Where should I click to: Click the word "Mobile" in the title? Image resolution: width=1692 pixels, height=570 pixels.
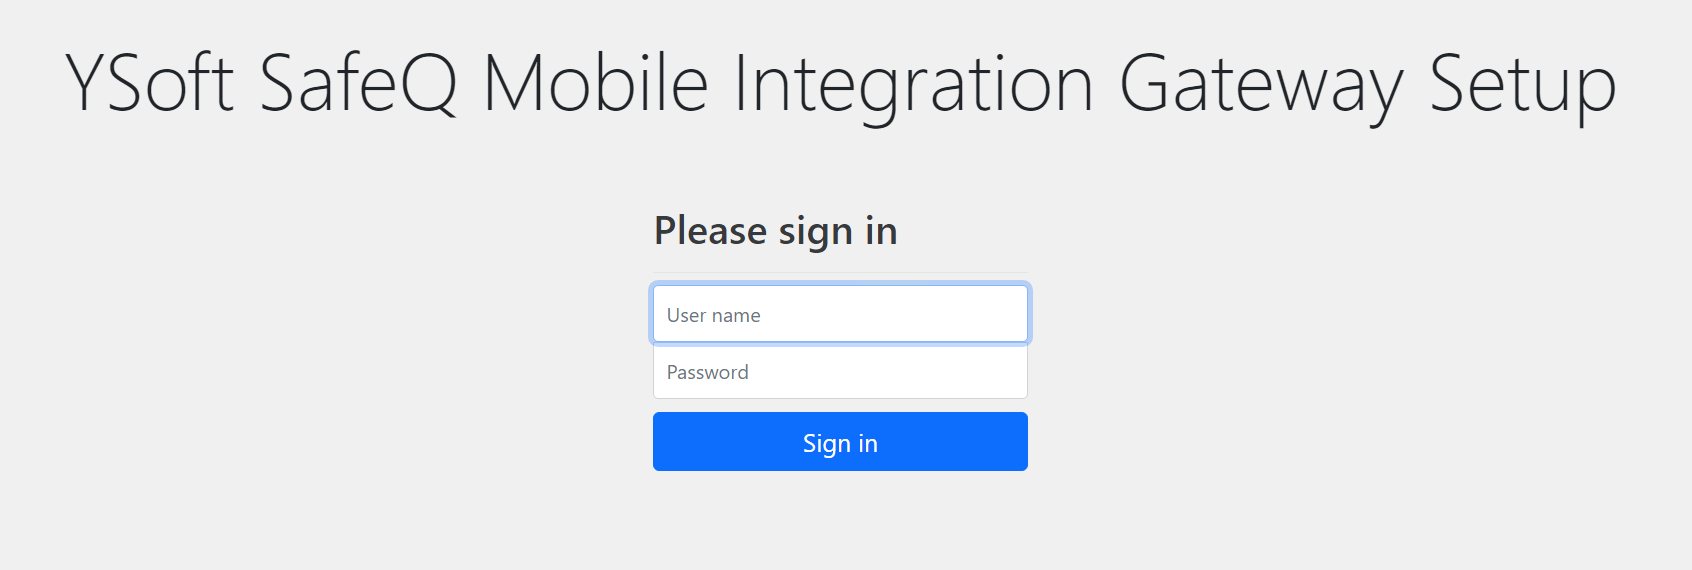click(595, 85)
